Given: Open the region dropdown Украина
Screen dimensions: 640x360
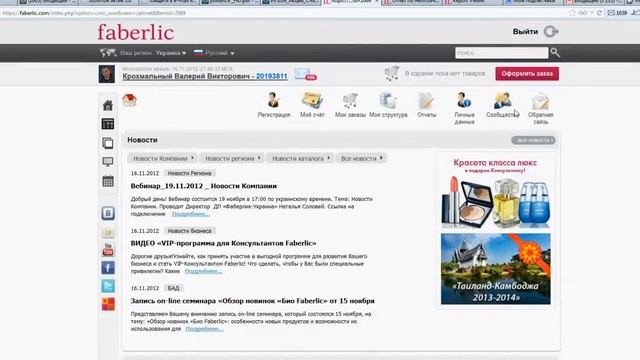Looking at the screenshot, I should (x=171, y=53).
